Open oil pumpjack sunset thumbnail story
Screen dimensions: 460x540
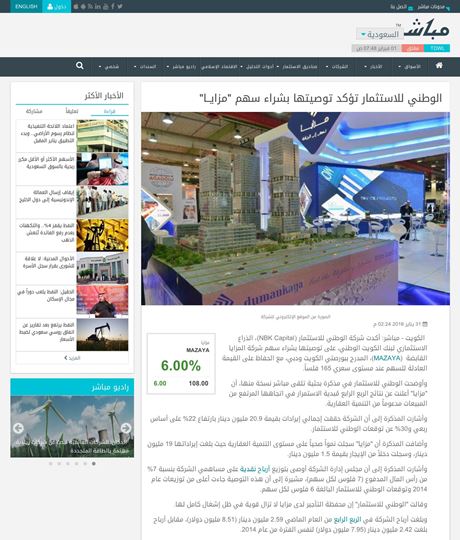coord(102,334)
